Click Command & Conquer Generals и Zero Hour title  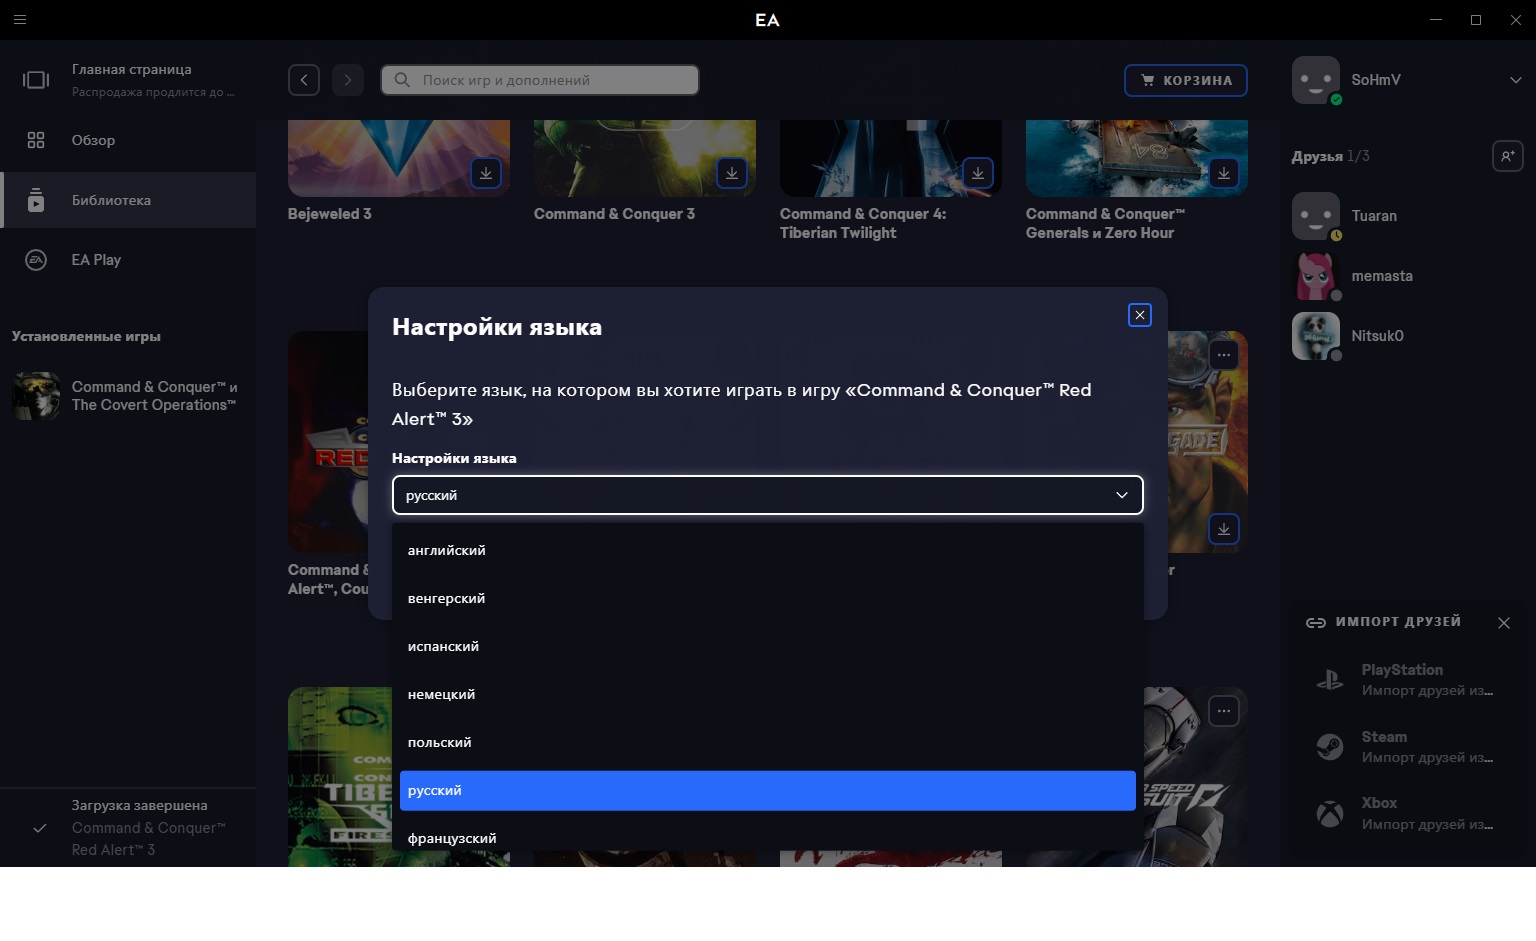click(1105, 223)
